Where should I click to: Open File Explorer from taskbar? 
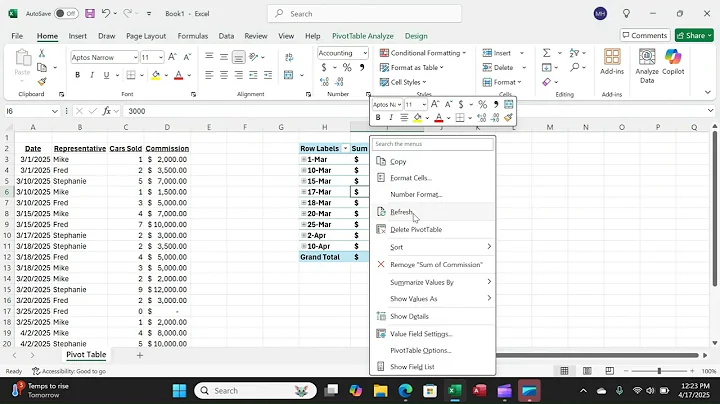click(x=380, y=391)
